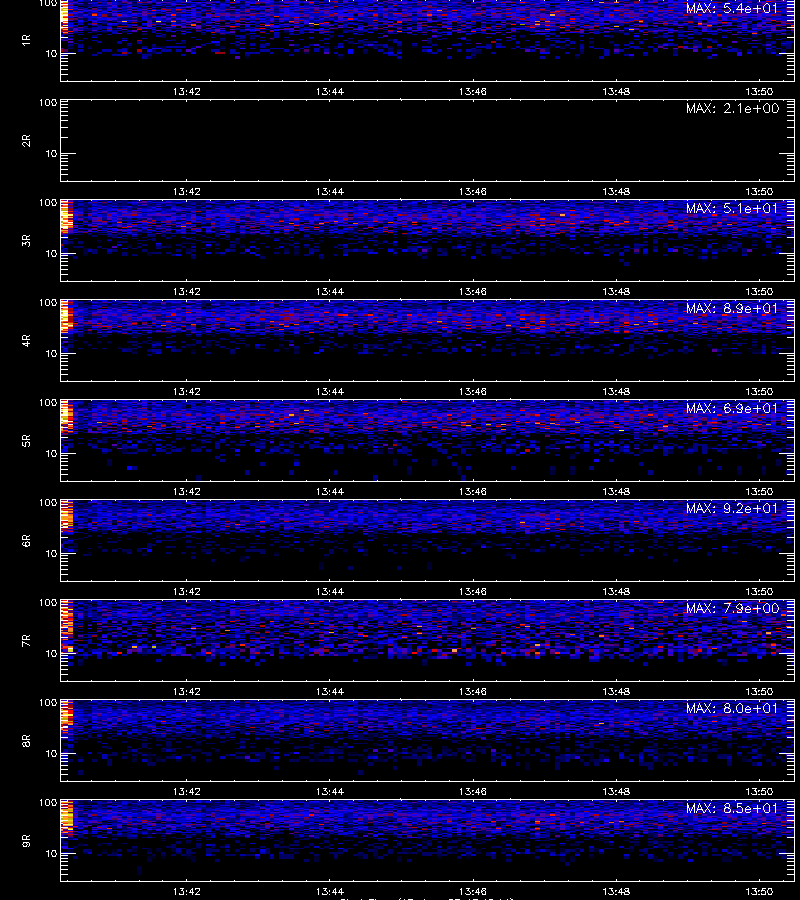Click the 1R panel axis label
Viewport: 800px width, 900px height.
click(26, 40)
